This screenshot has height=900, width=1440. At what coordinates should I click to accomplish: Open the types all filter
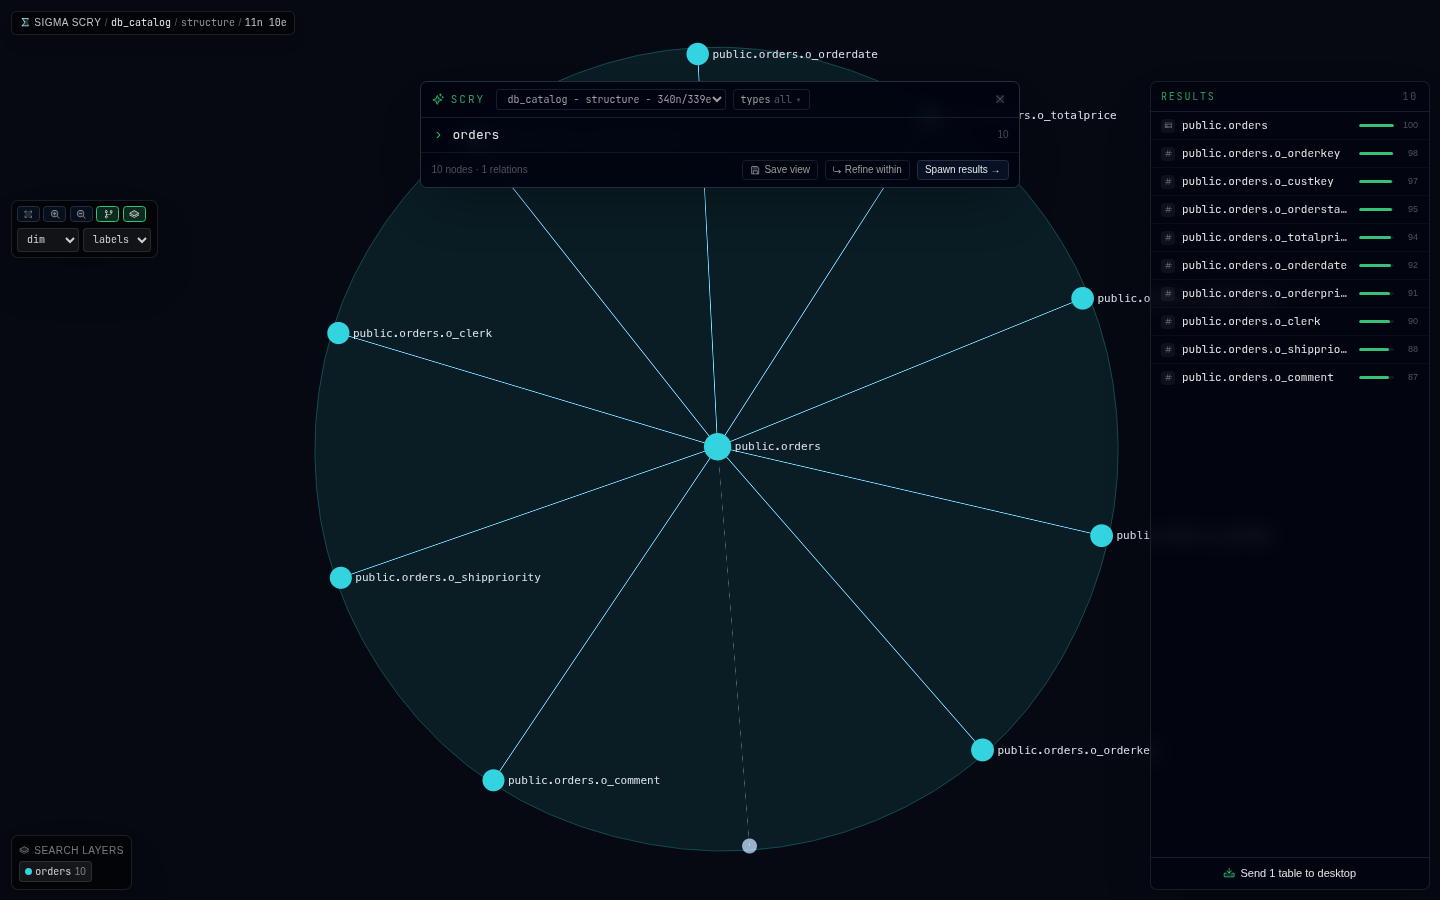click(771, 100)
